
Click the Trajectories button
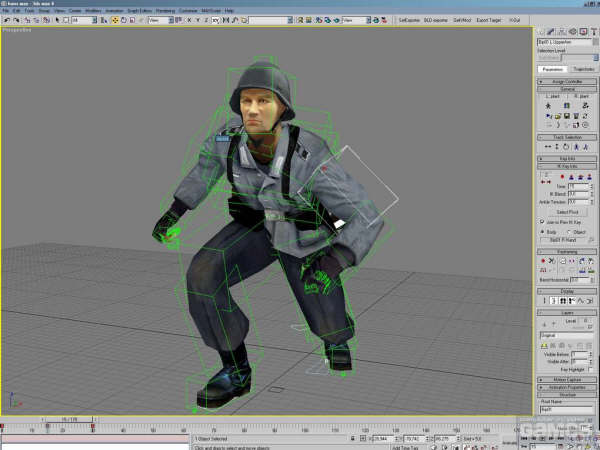[583, 69]
